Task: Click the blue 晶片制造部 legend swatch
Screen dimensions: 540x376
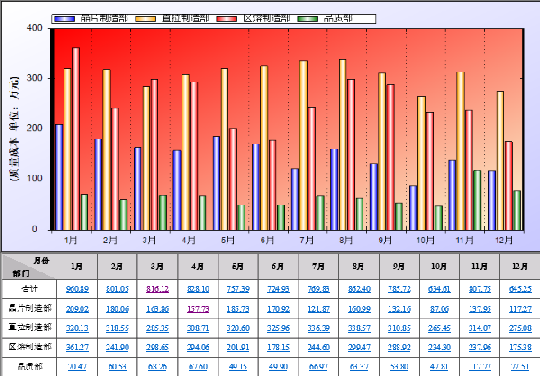Action: 64,19
